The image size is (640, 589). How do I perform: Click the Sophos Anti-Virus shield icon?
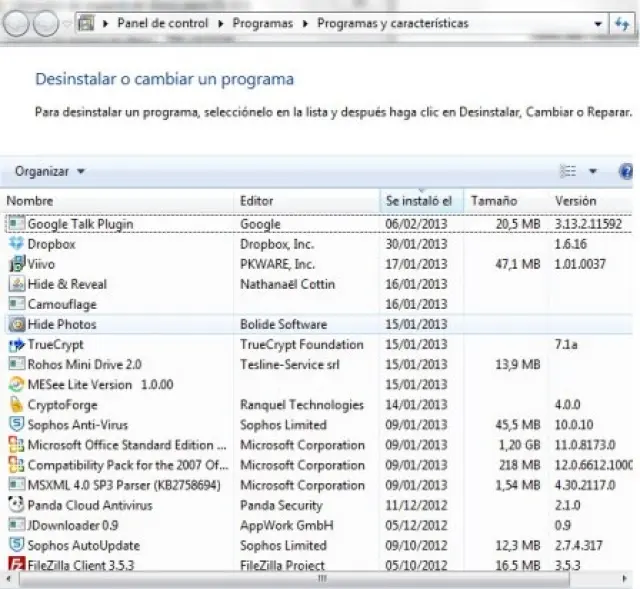point(16,425)
